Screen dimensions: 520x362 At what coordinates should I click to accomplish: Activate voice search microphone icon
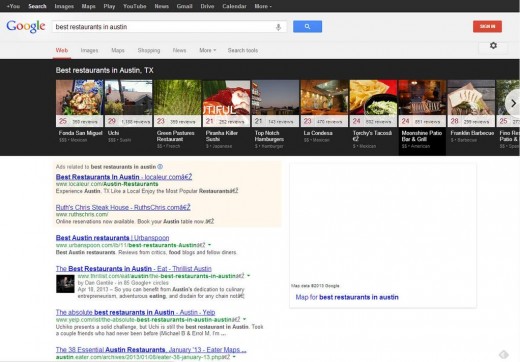tap(278, 27)
